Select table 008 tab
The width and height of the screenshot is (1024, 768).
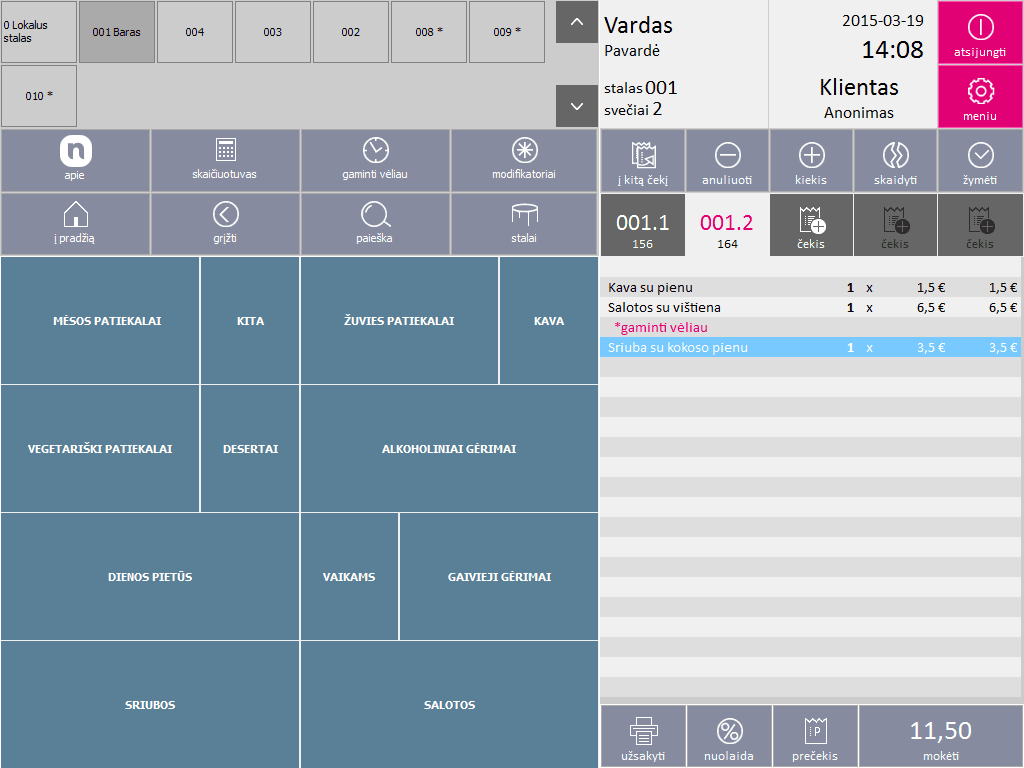(429, 32)
